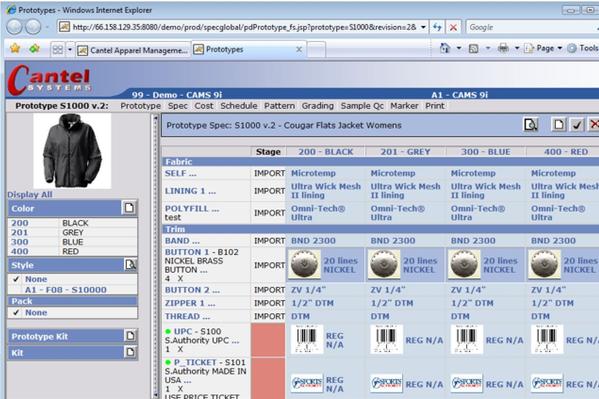Click the Display All link
The height and width of the screenshot is (399, 599).
pyautogui.click(x=30, y=194)
